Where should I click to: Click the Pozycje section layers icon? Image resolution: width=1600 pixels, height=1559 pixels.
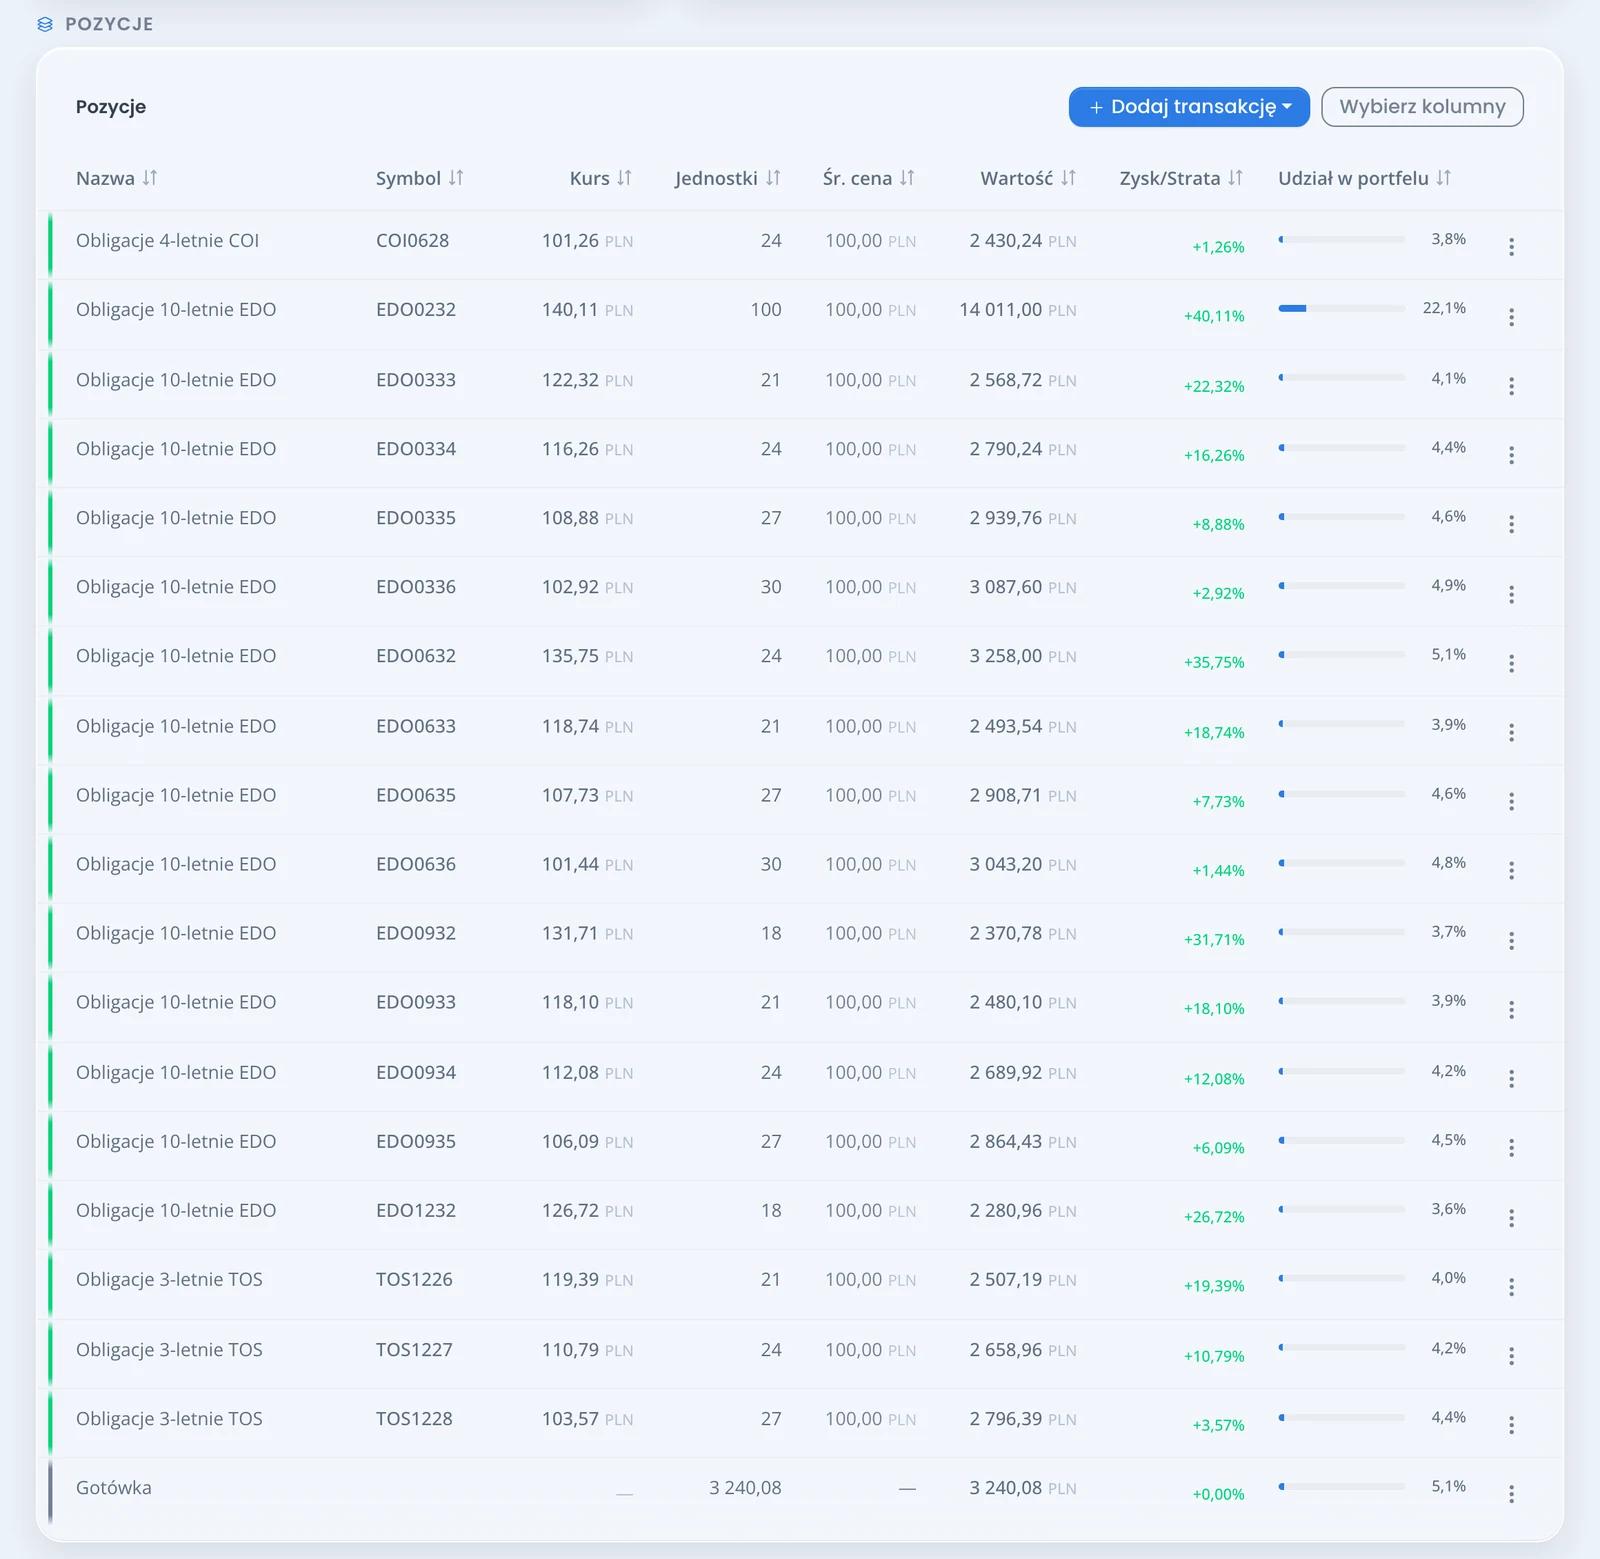click(45, 24)
